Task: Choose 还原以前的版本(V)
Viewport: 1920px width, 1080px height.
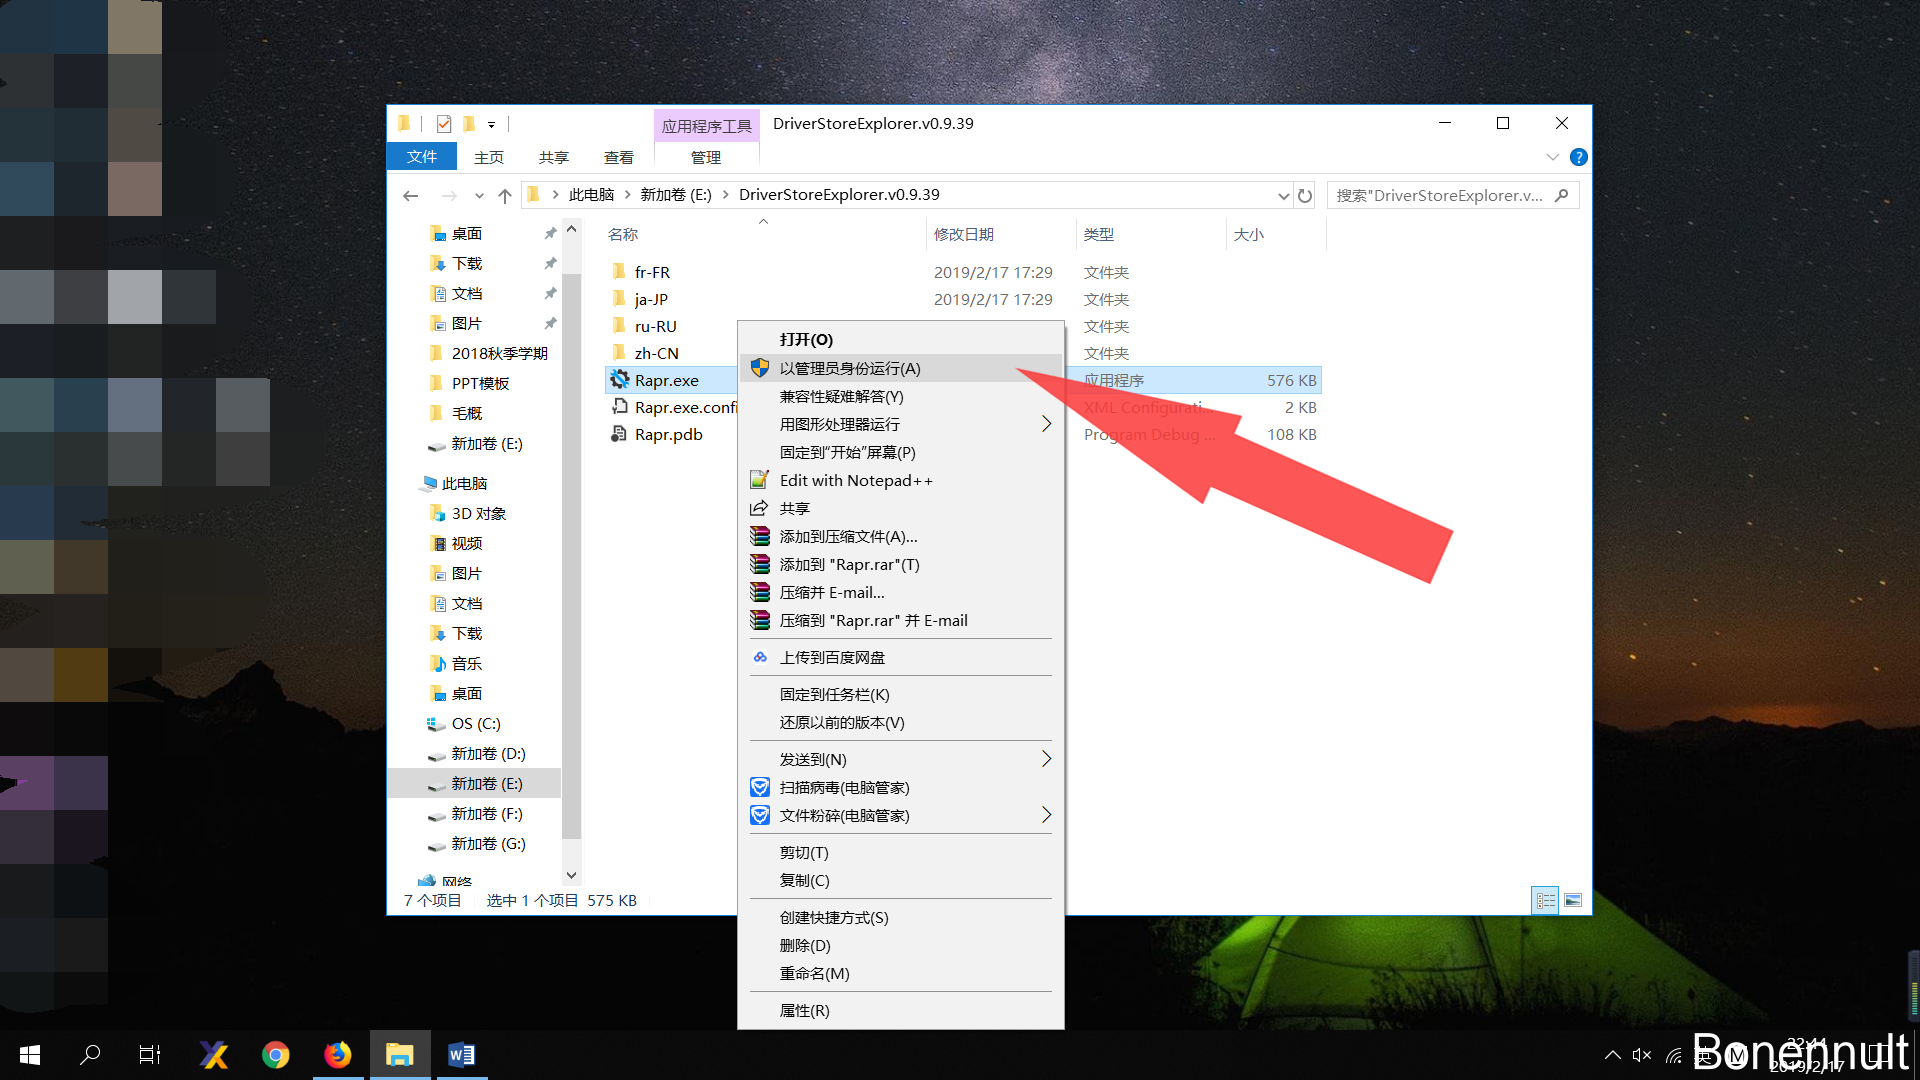Action: tap(900, 722)
